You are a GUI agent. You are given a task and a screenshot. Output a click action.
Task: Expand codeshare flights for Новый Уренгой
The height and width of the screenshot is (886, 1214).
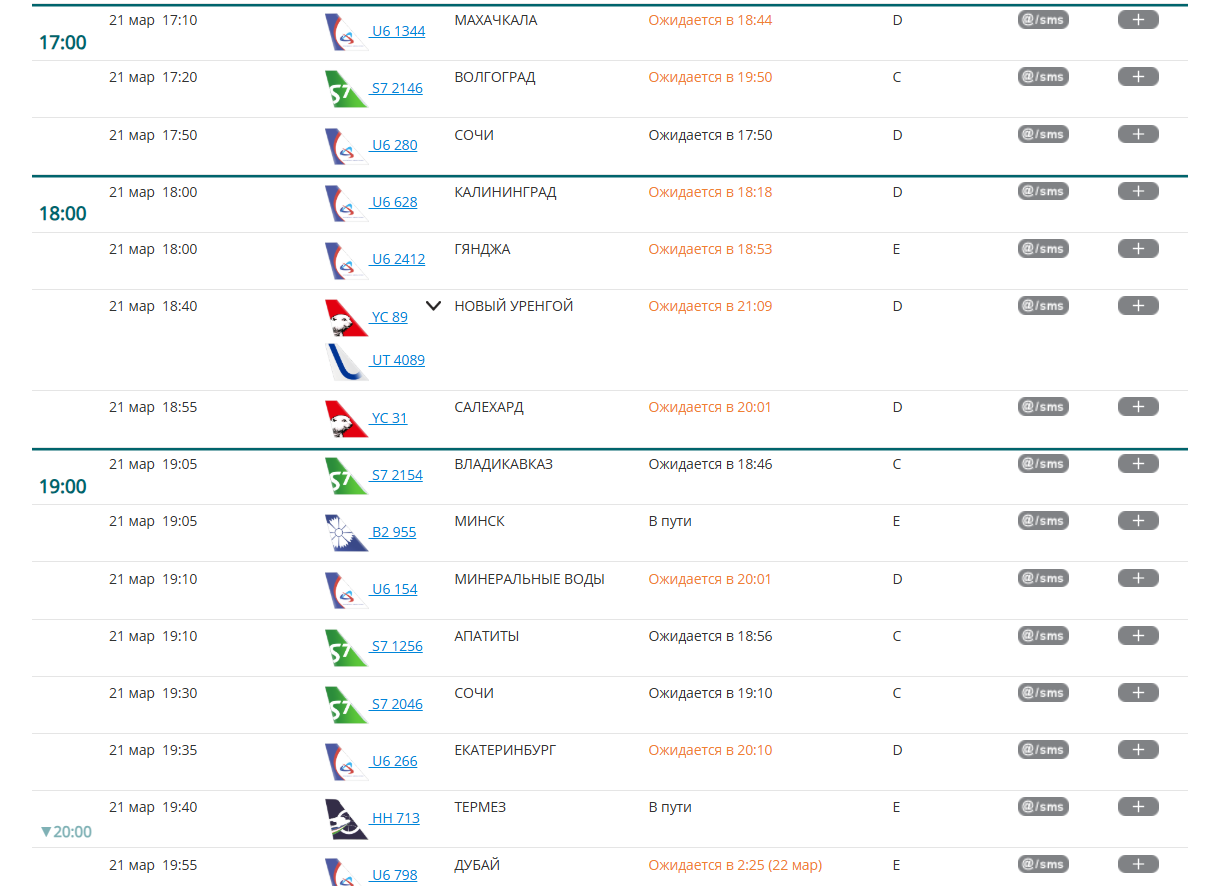click(x=433, y=306)
